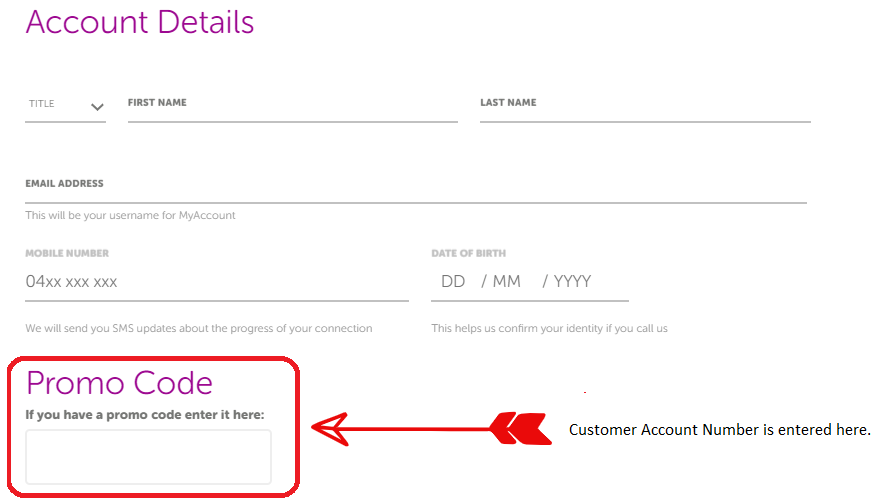Select the Promo Code heading

(x=119, y=383)
